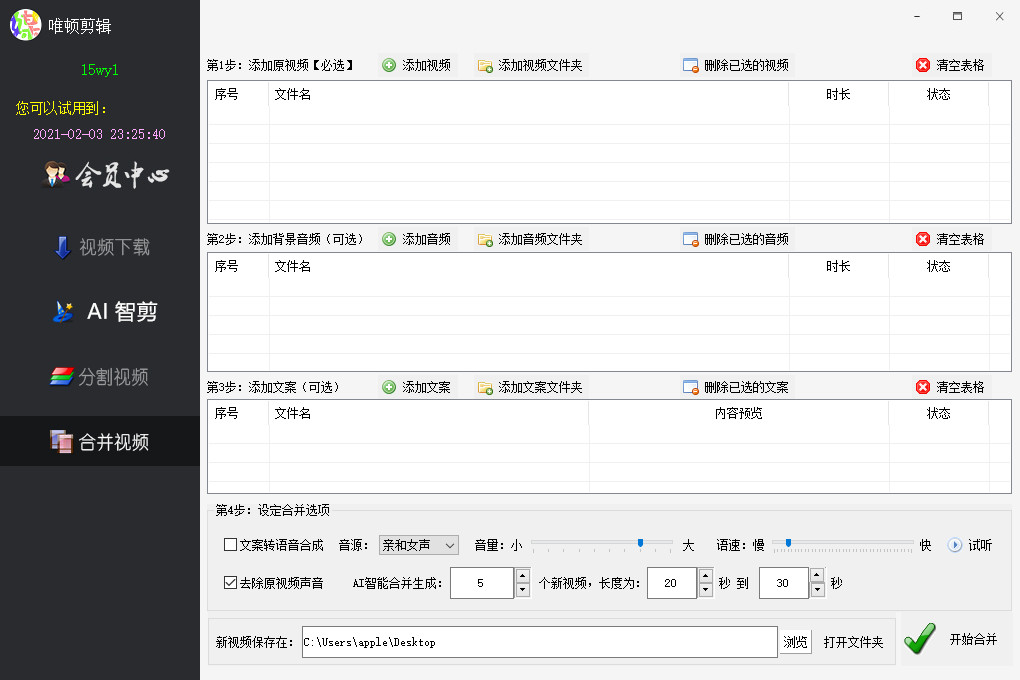This screenshot has width=1020, height=680.
Task: Add audio with 添加音频
Action: (418, 239)
